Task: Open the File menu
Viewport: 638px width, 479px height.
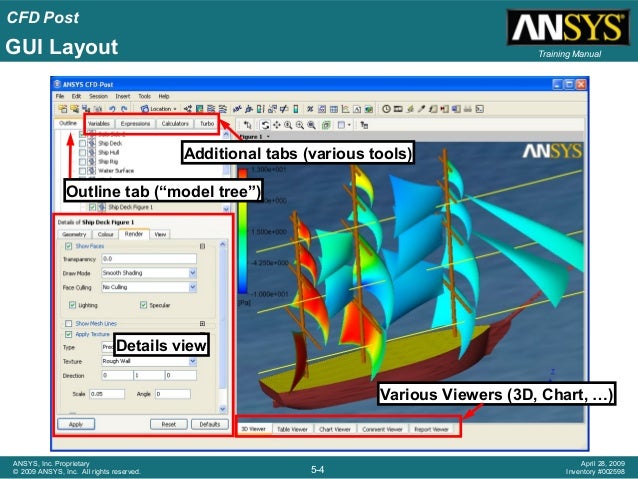Action: point(60,96)
